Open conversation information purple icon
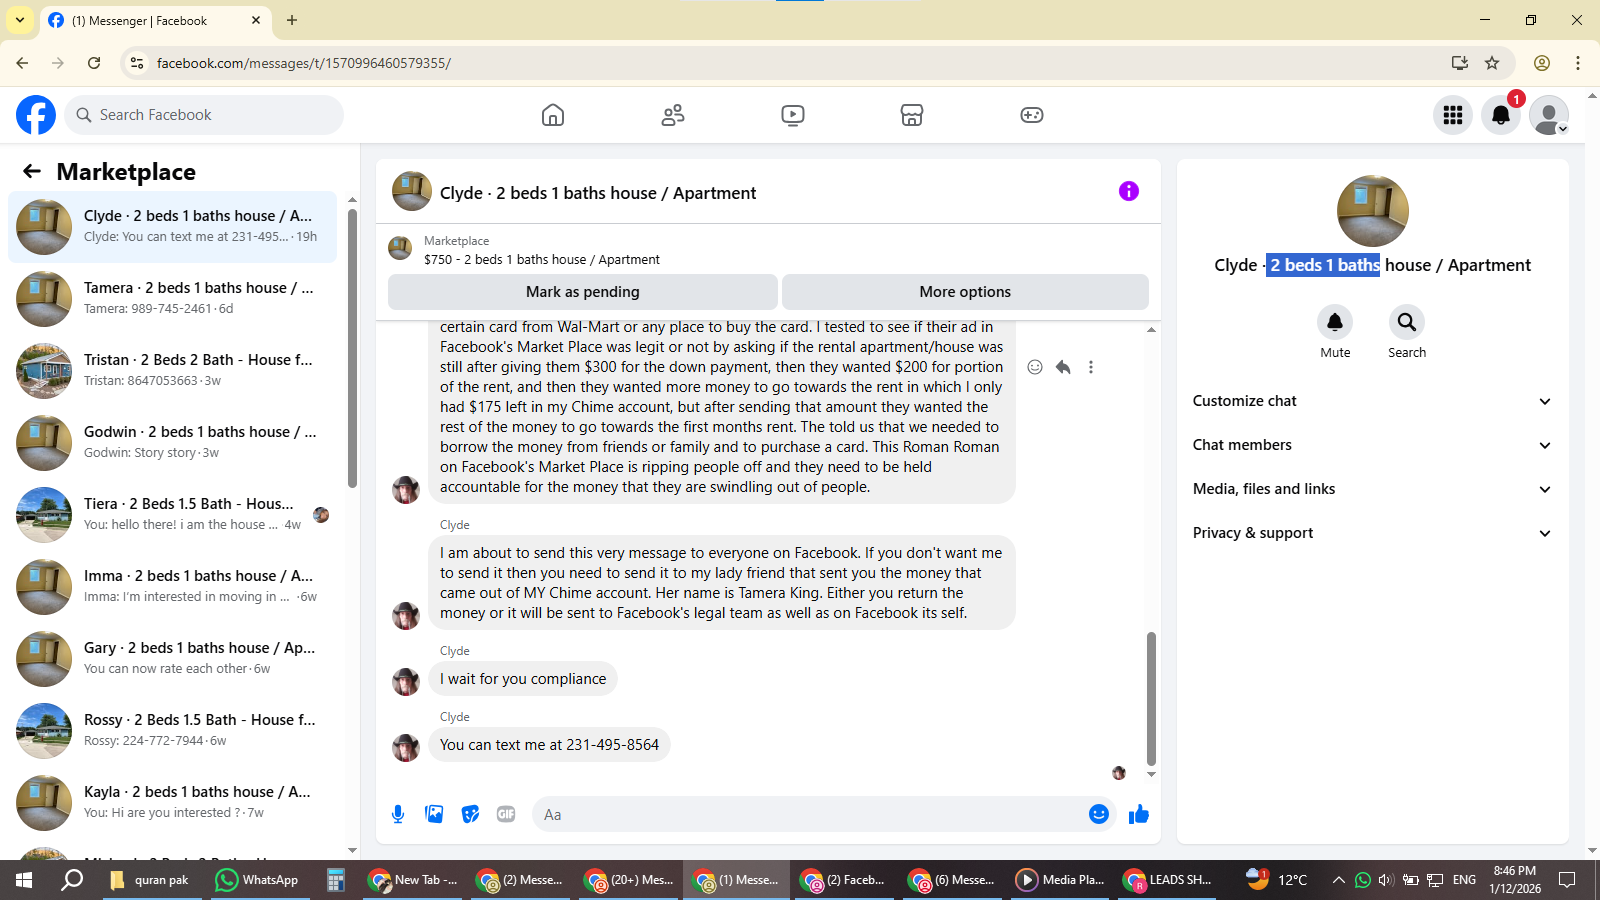 click(1129, 191)
